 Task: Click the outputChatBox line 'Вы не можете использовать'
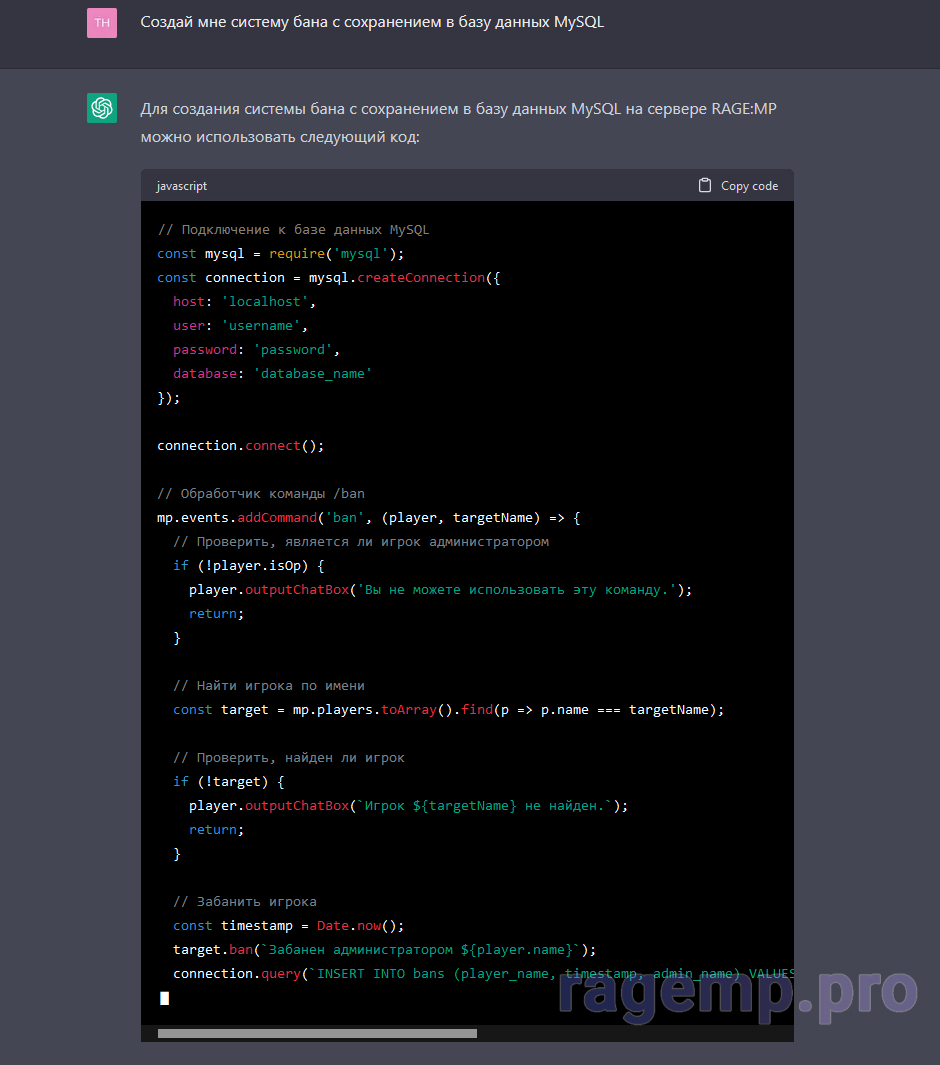[440, 590]
